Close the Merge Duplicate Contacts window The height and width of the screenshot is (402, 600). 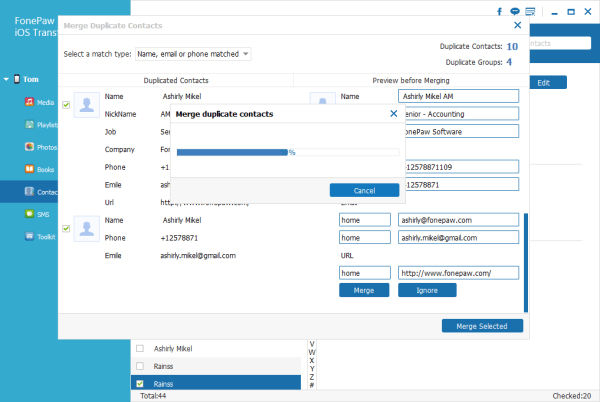point(517,25)
